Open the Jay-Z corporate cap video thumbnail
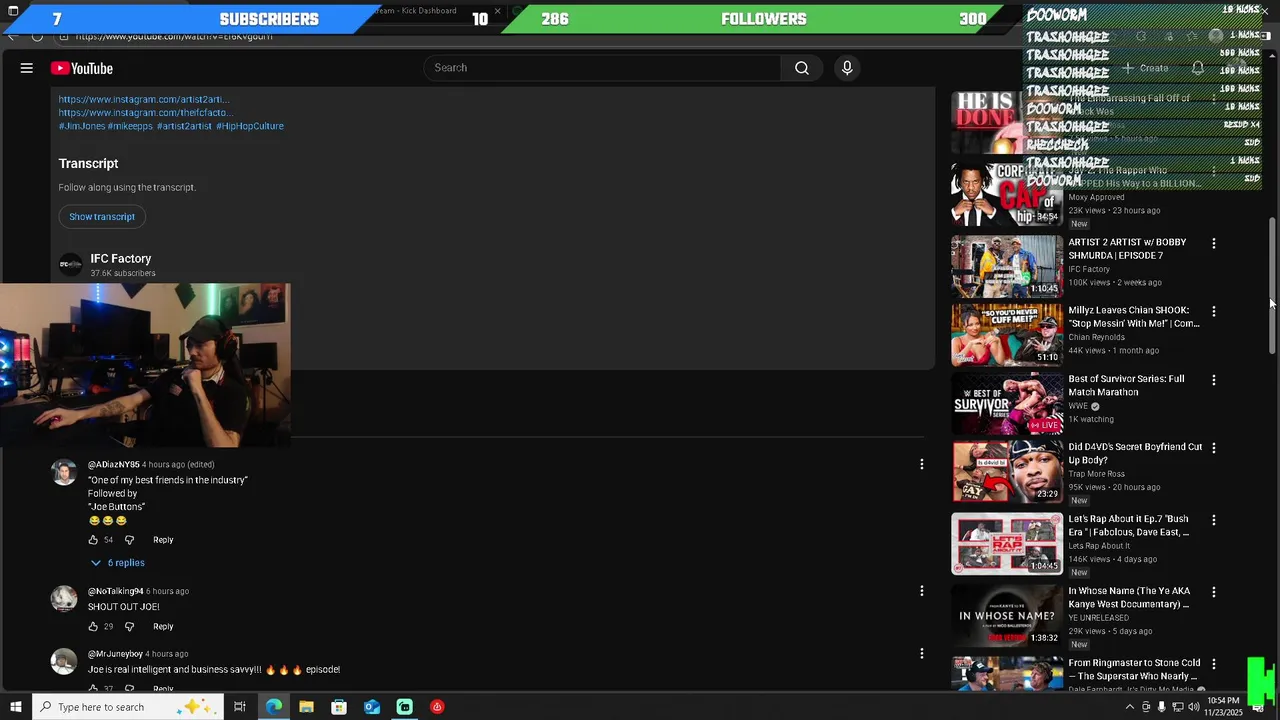Screen dimensions: 1280x720 click(1007, 195)
